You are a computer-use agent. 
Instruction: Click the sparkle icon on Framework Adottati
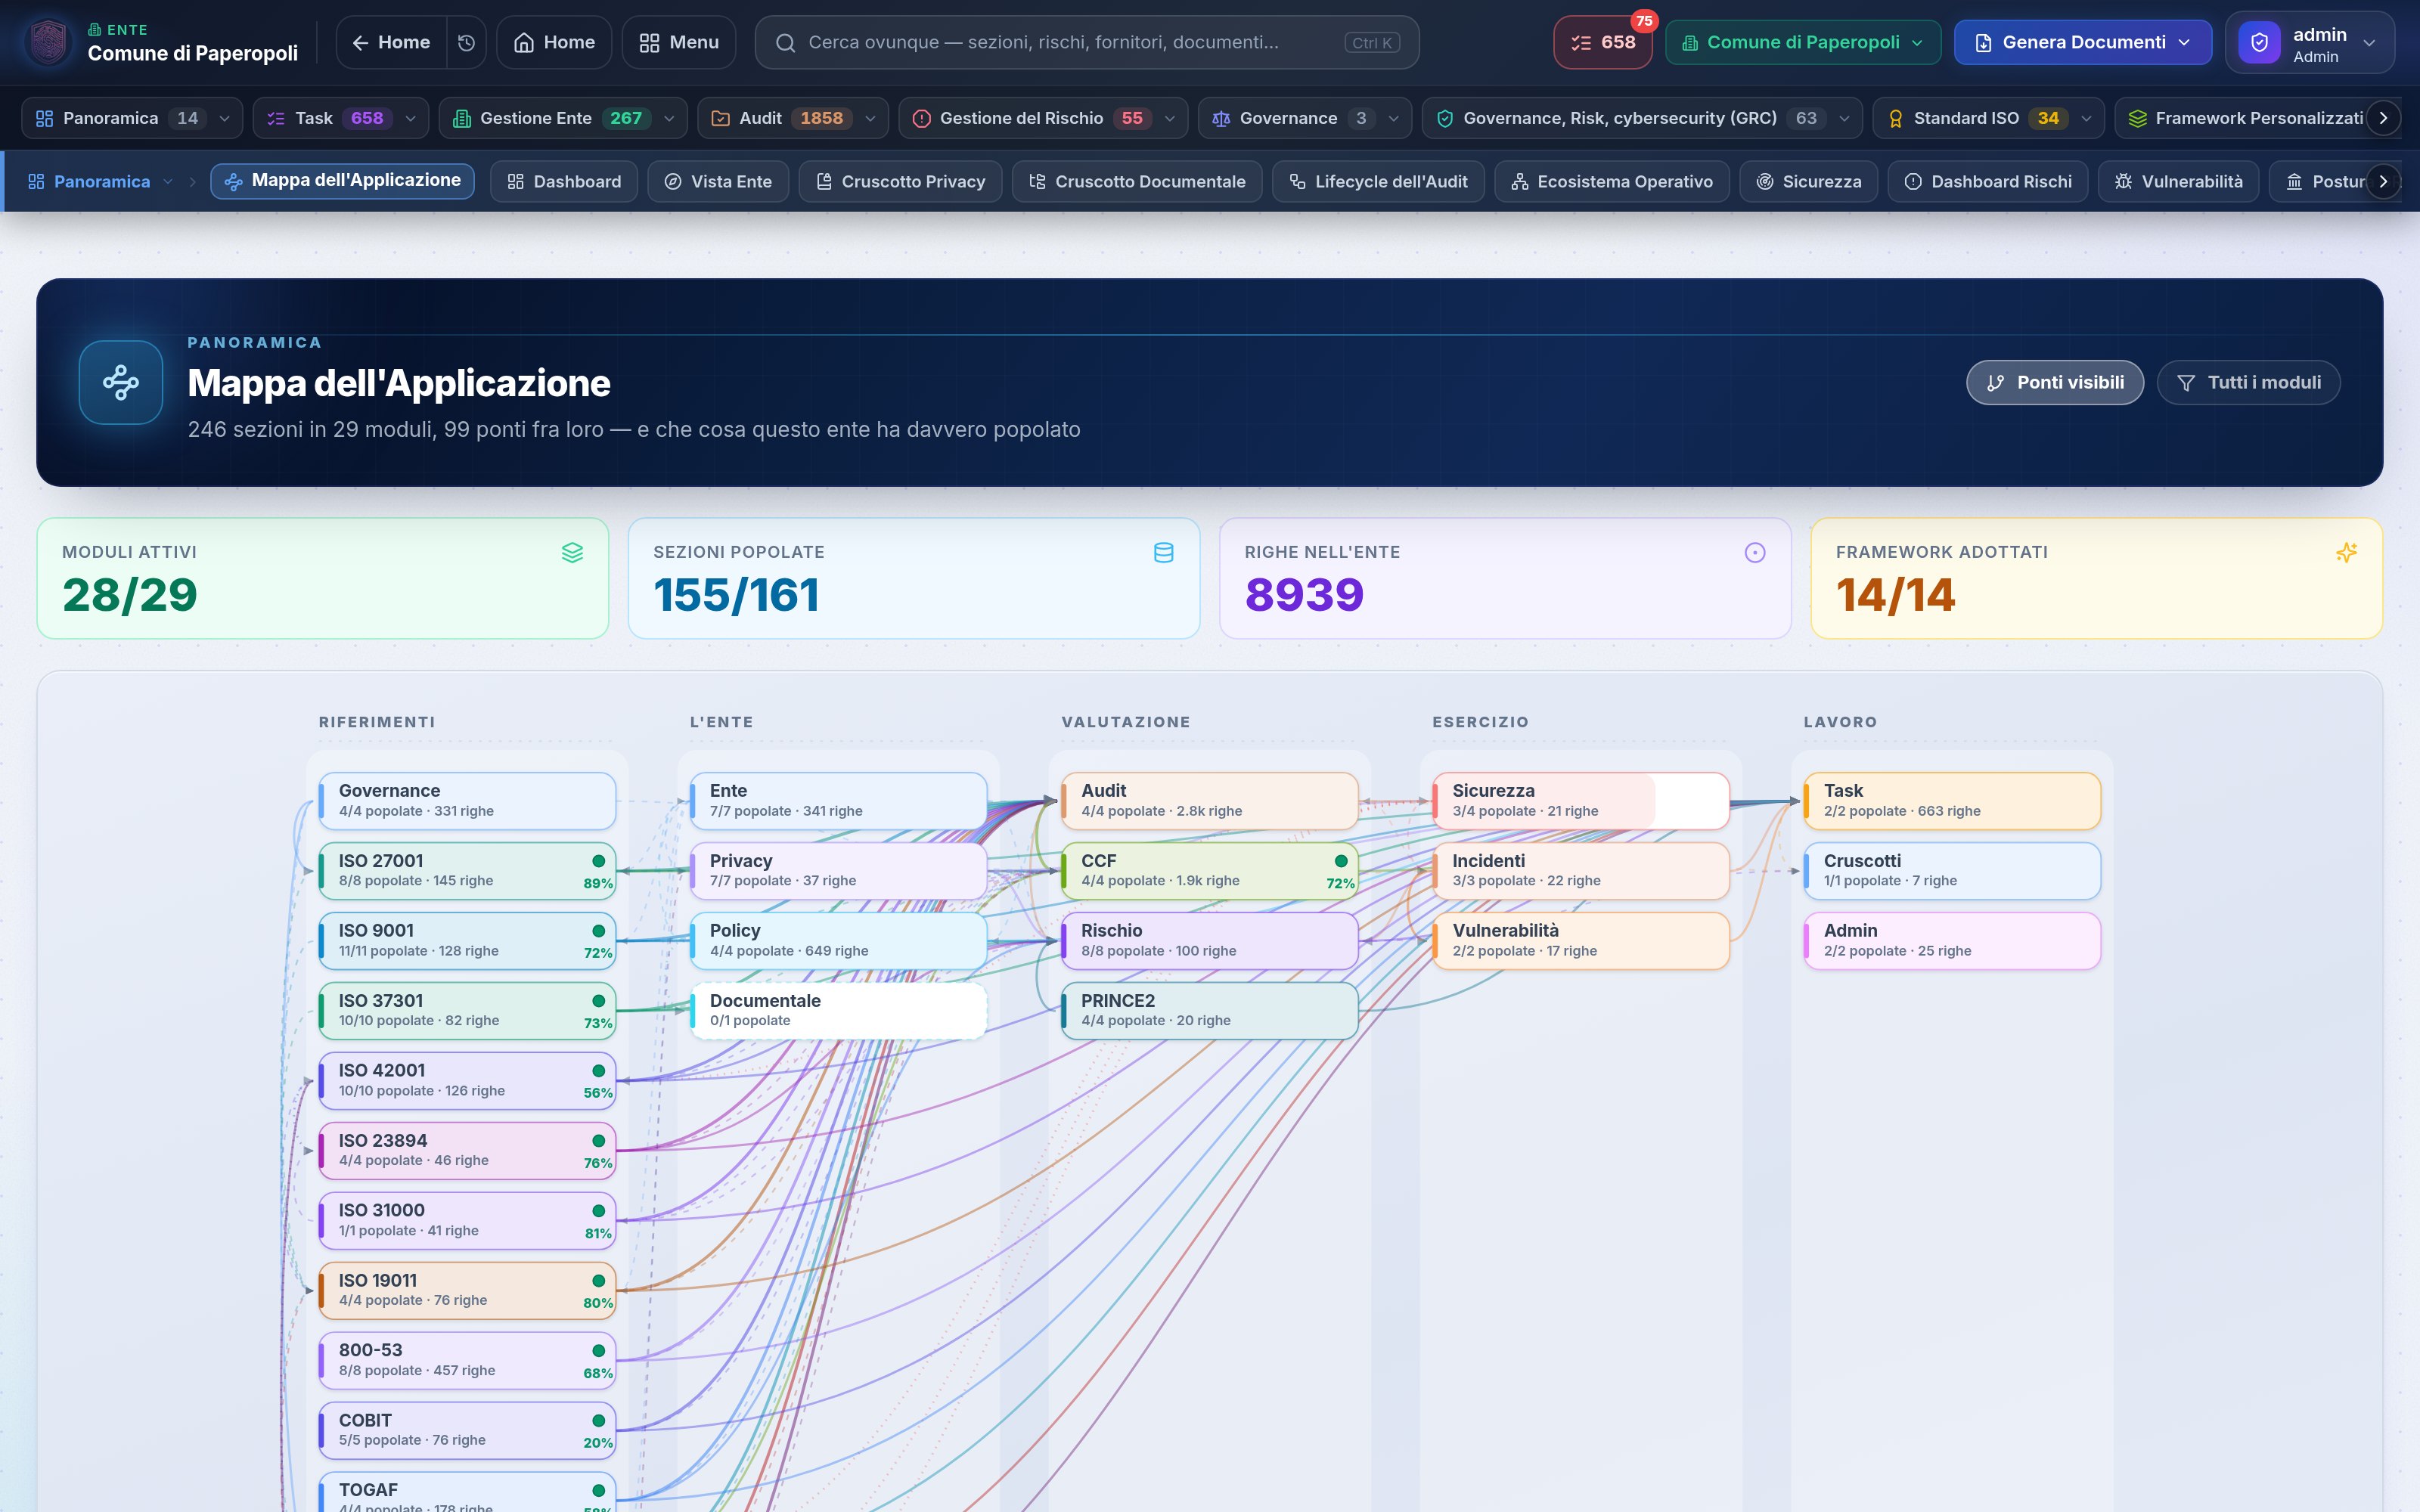pyautogui.click(x=2347, y=552)
